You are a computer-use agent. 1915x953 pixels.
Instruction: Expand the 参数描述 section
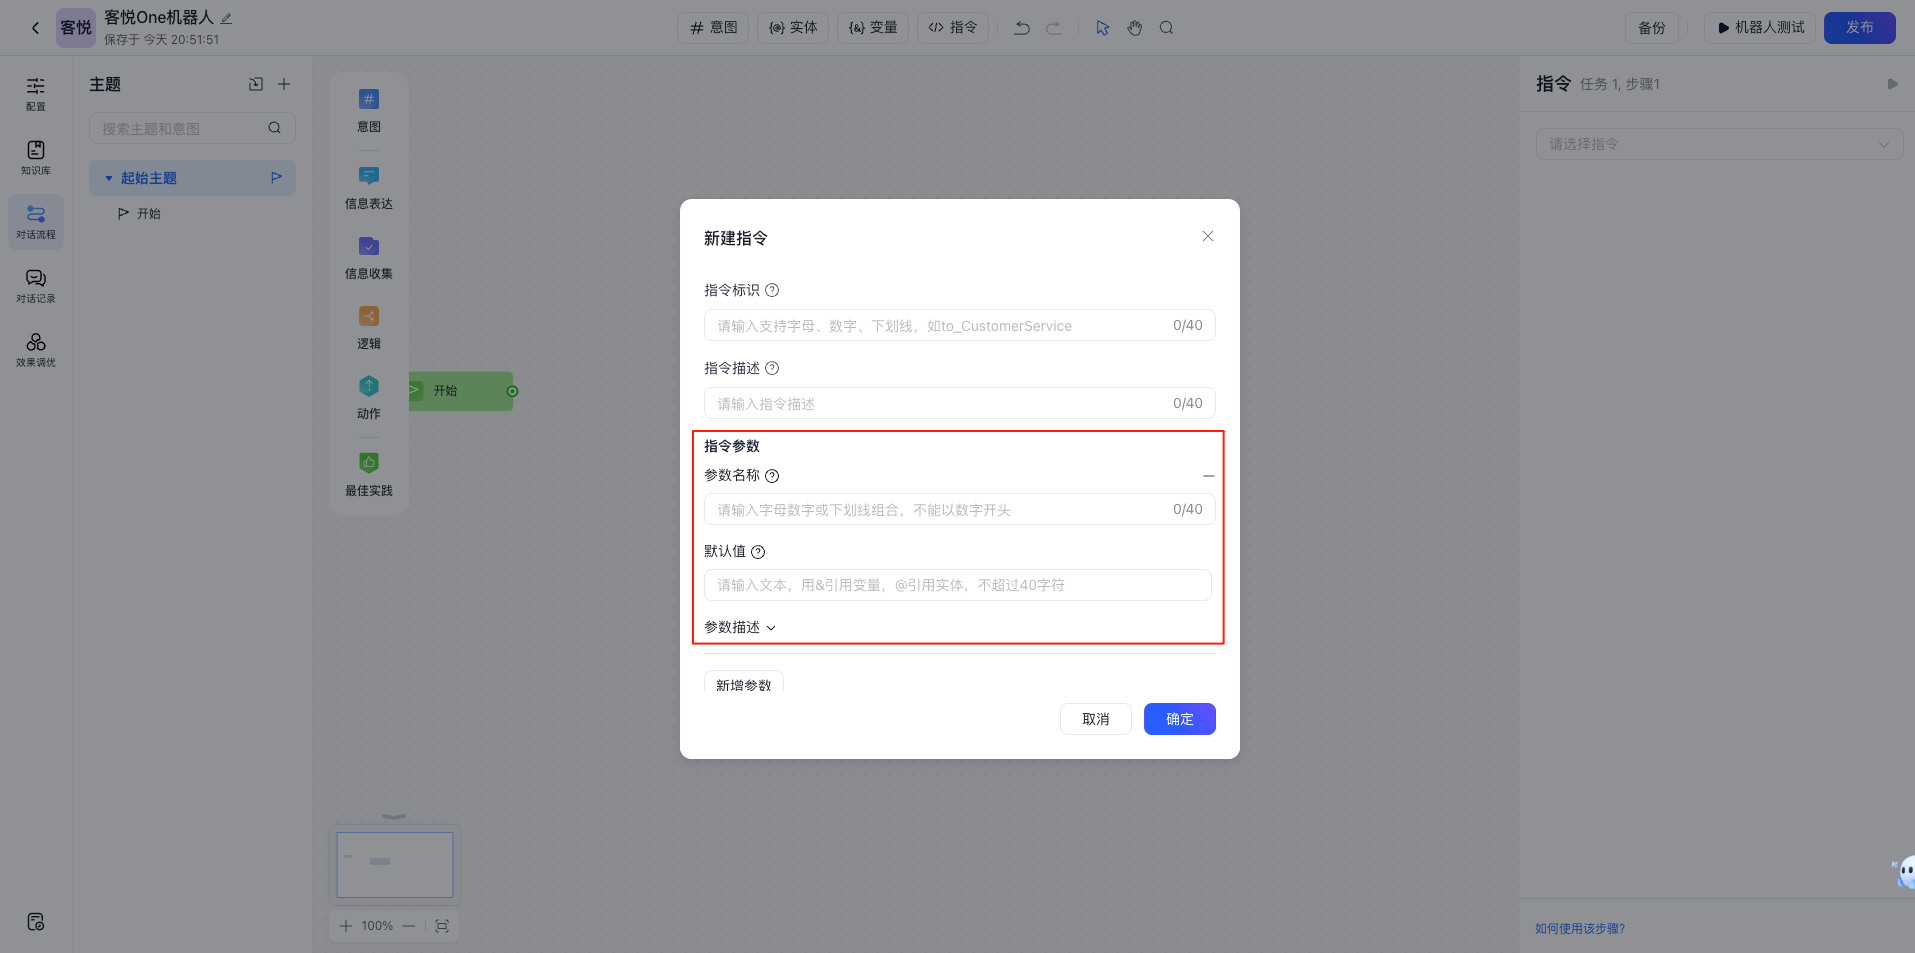(740, 628)
